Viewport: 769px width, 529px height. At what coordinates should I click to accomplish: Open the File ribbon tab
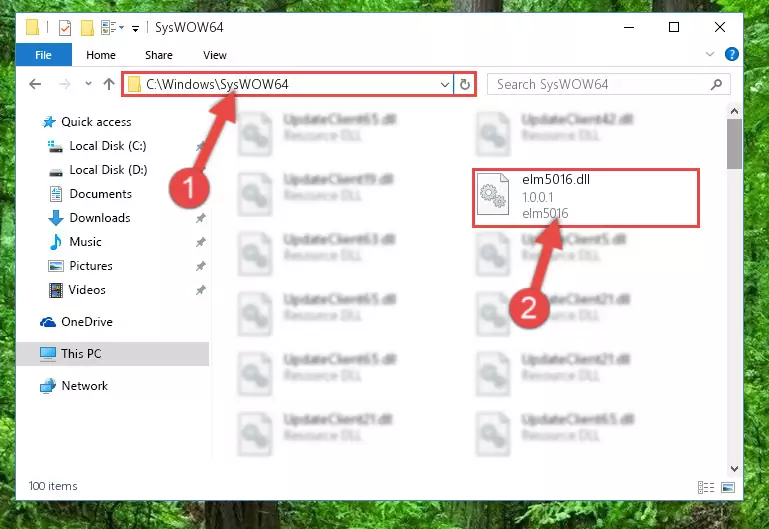[44, 55]
